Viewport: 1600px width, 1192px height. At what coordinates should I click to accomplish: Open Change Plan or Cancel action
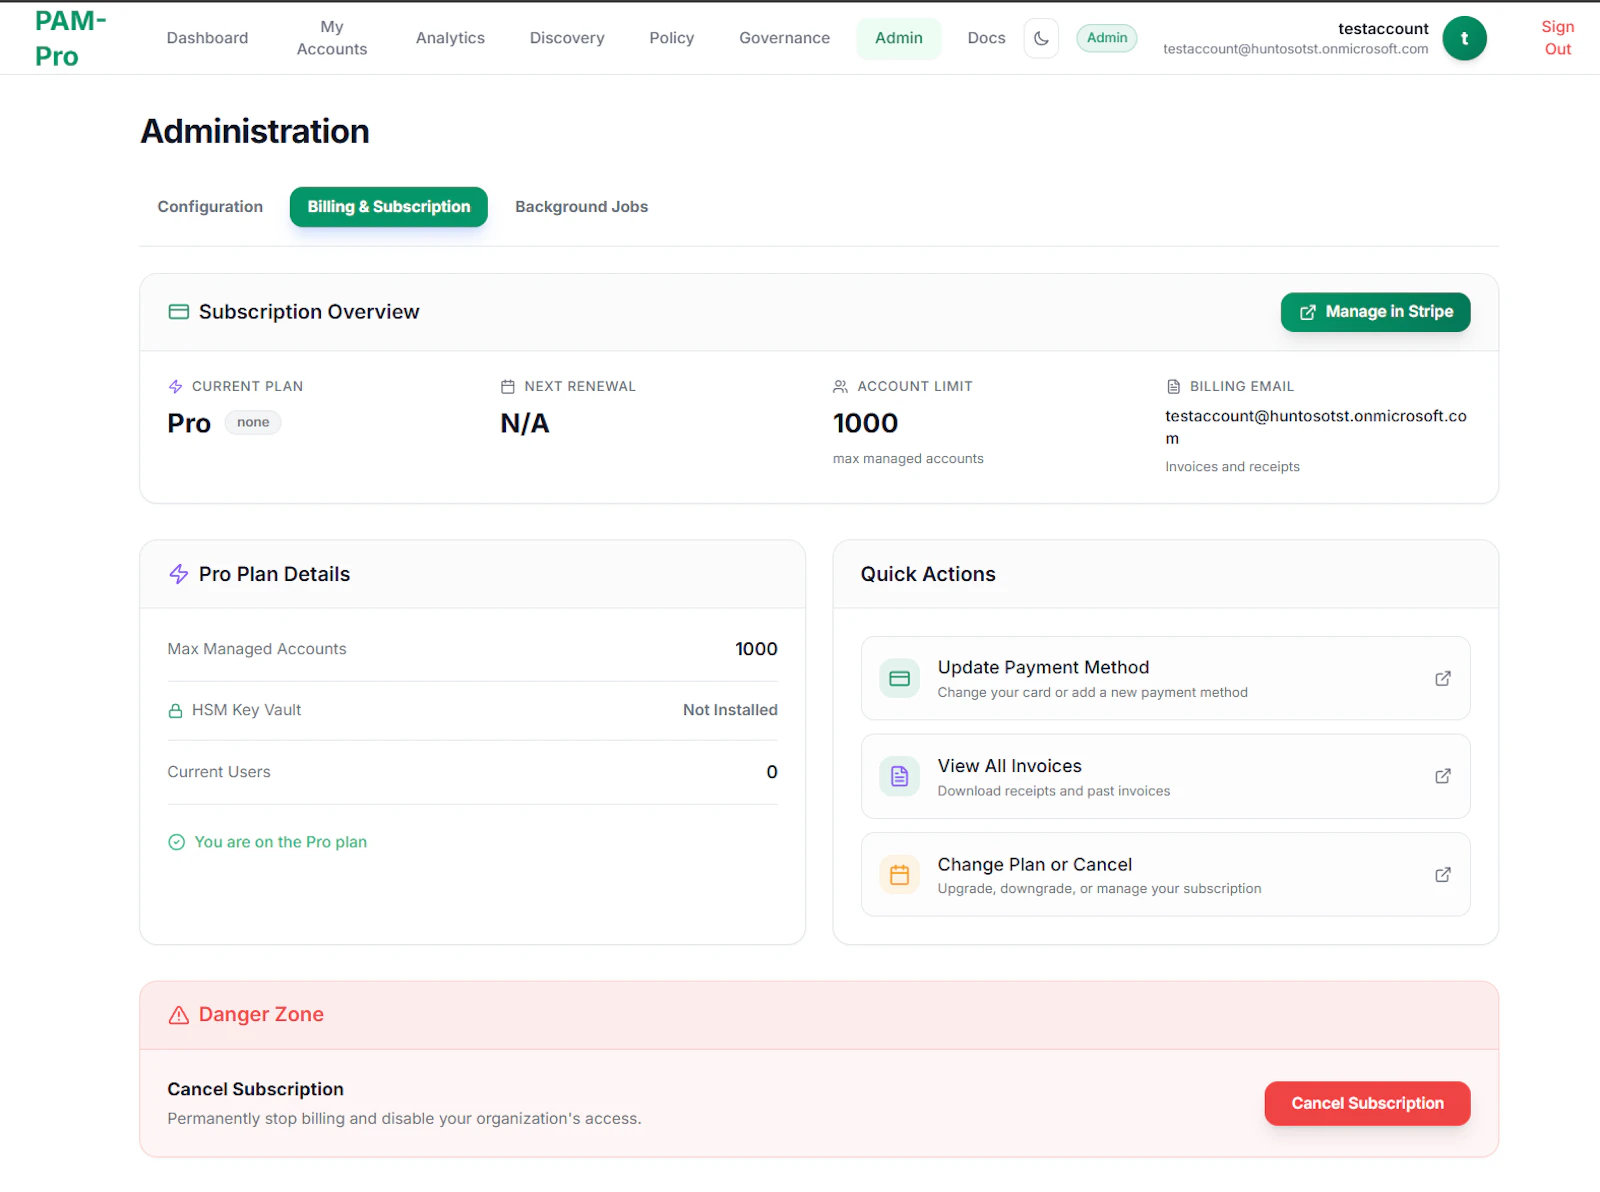pos(1165,874)
